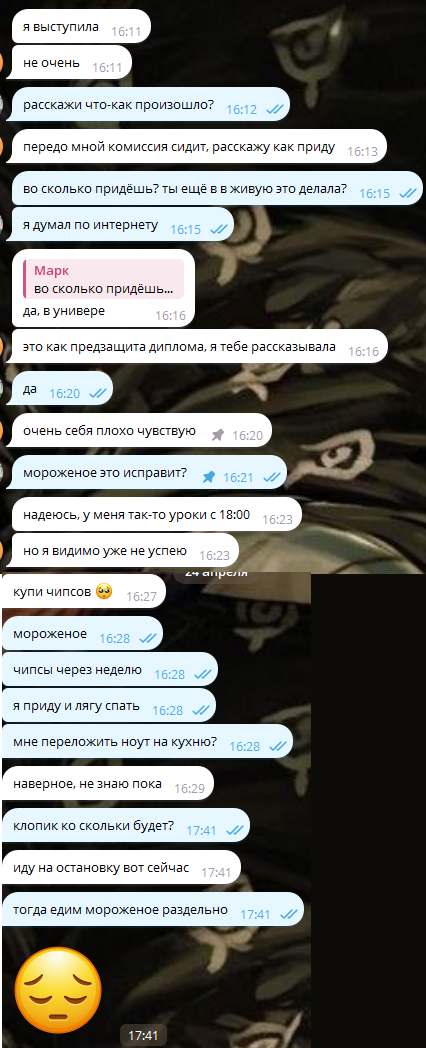Click the read checkmarks on 'мне переложить ноут на кухню?'
The image size is (426, 1048).
277,747
